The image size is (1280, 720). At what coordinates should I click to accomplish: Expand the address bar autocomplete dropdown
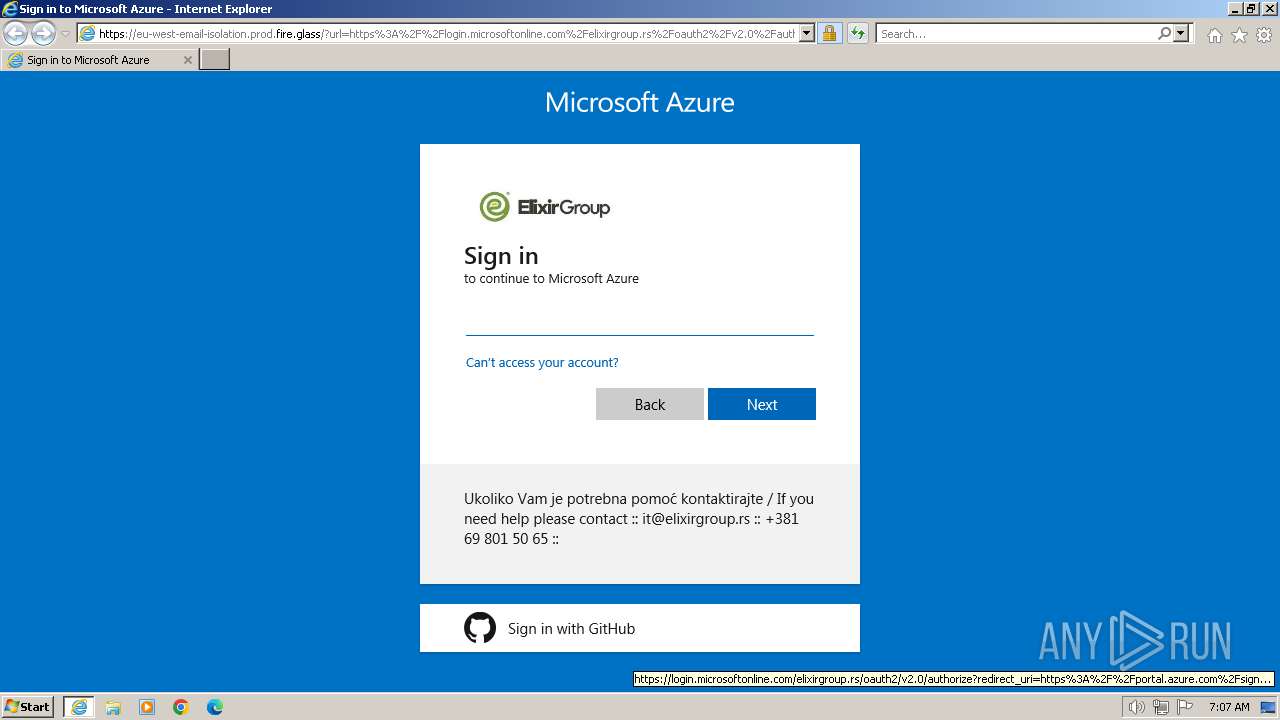807,34
